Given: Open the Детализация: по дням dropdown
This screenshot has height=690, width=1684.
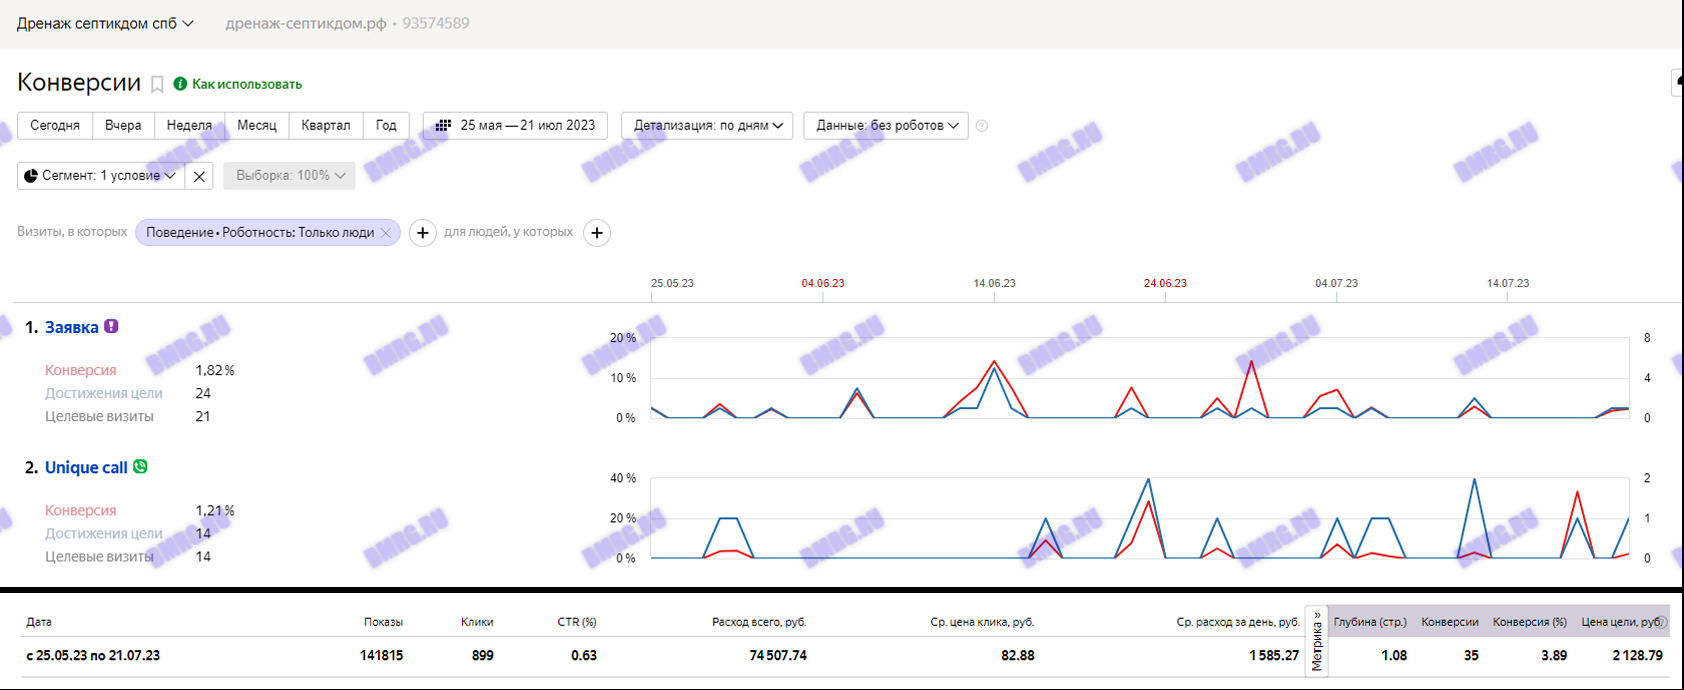Looking at the screenshot, I should click(707, 126).
